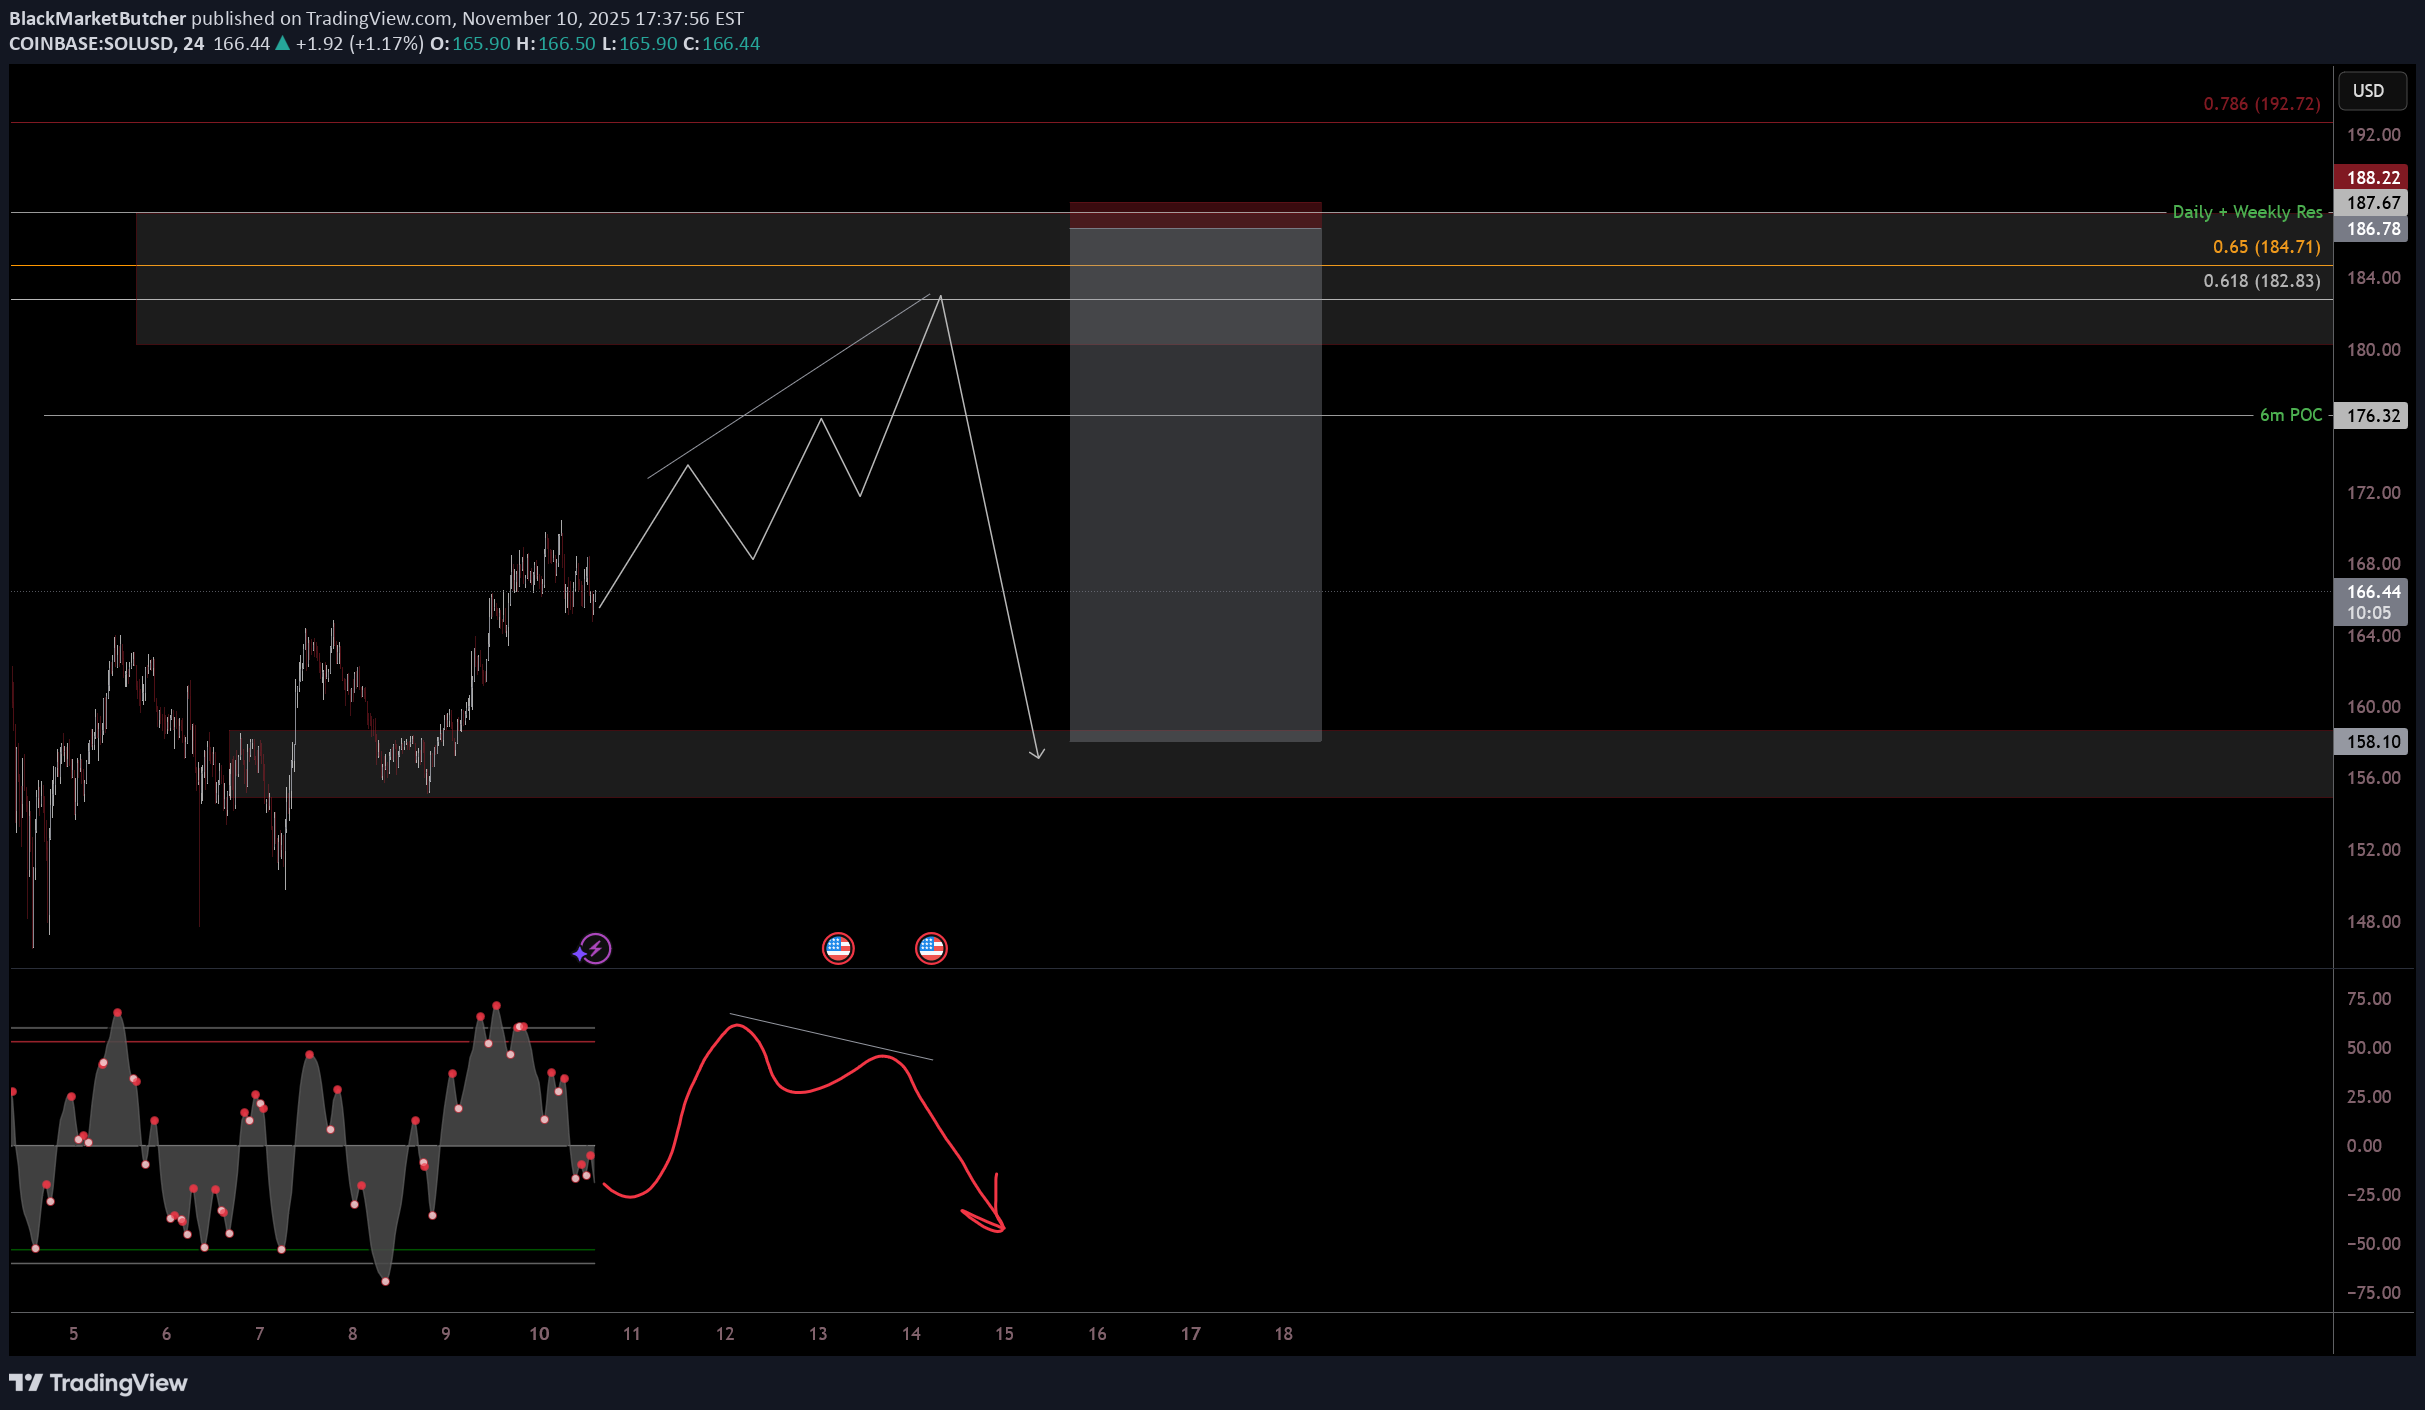Image resolution: width=2425 pixels, height=1410 pixels.
Task: Click the 158.10 target price label
Action: (x=2371, y=741)
